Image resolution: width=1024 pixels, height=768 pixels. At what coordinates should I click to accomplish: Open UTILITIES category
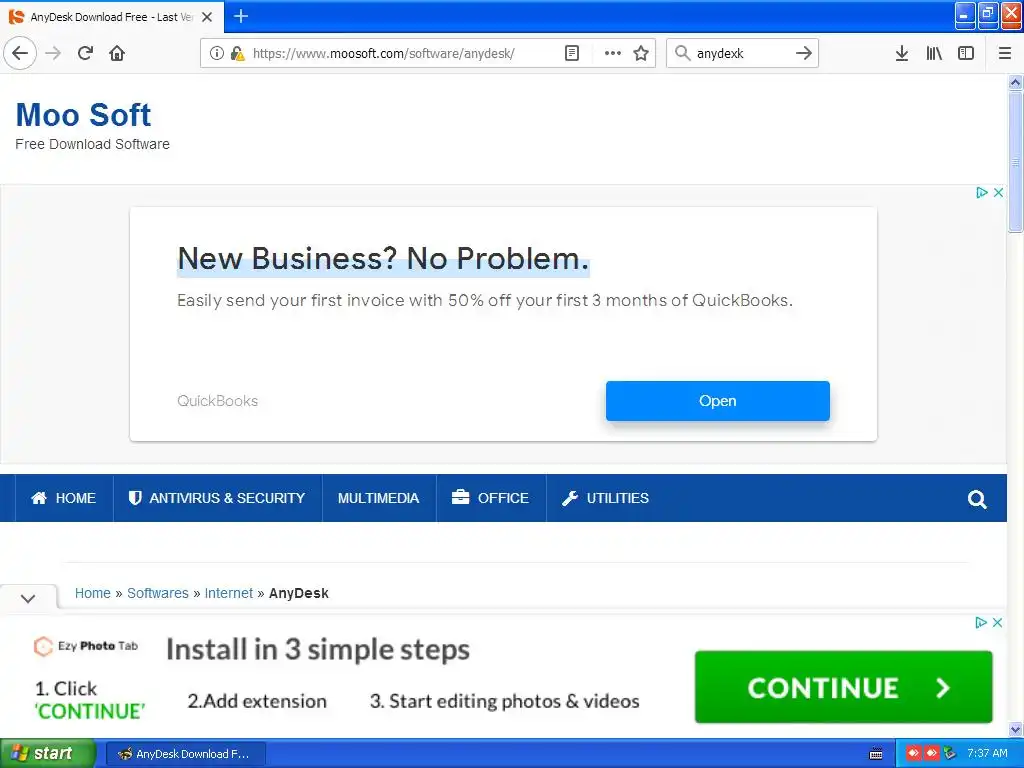[x=605, y=498]
